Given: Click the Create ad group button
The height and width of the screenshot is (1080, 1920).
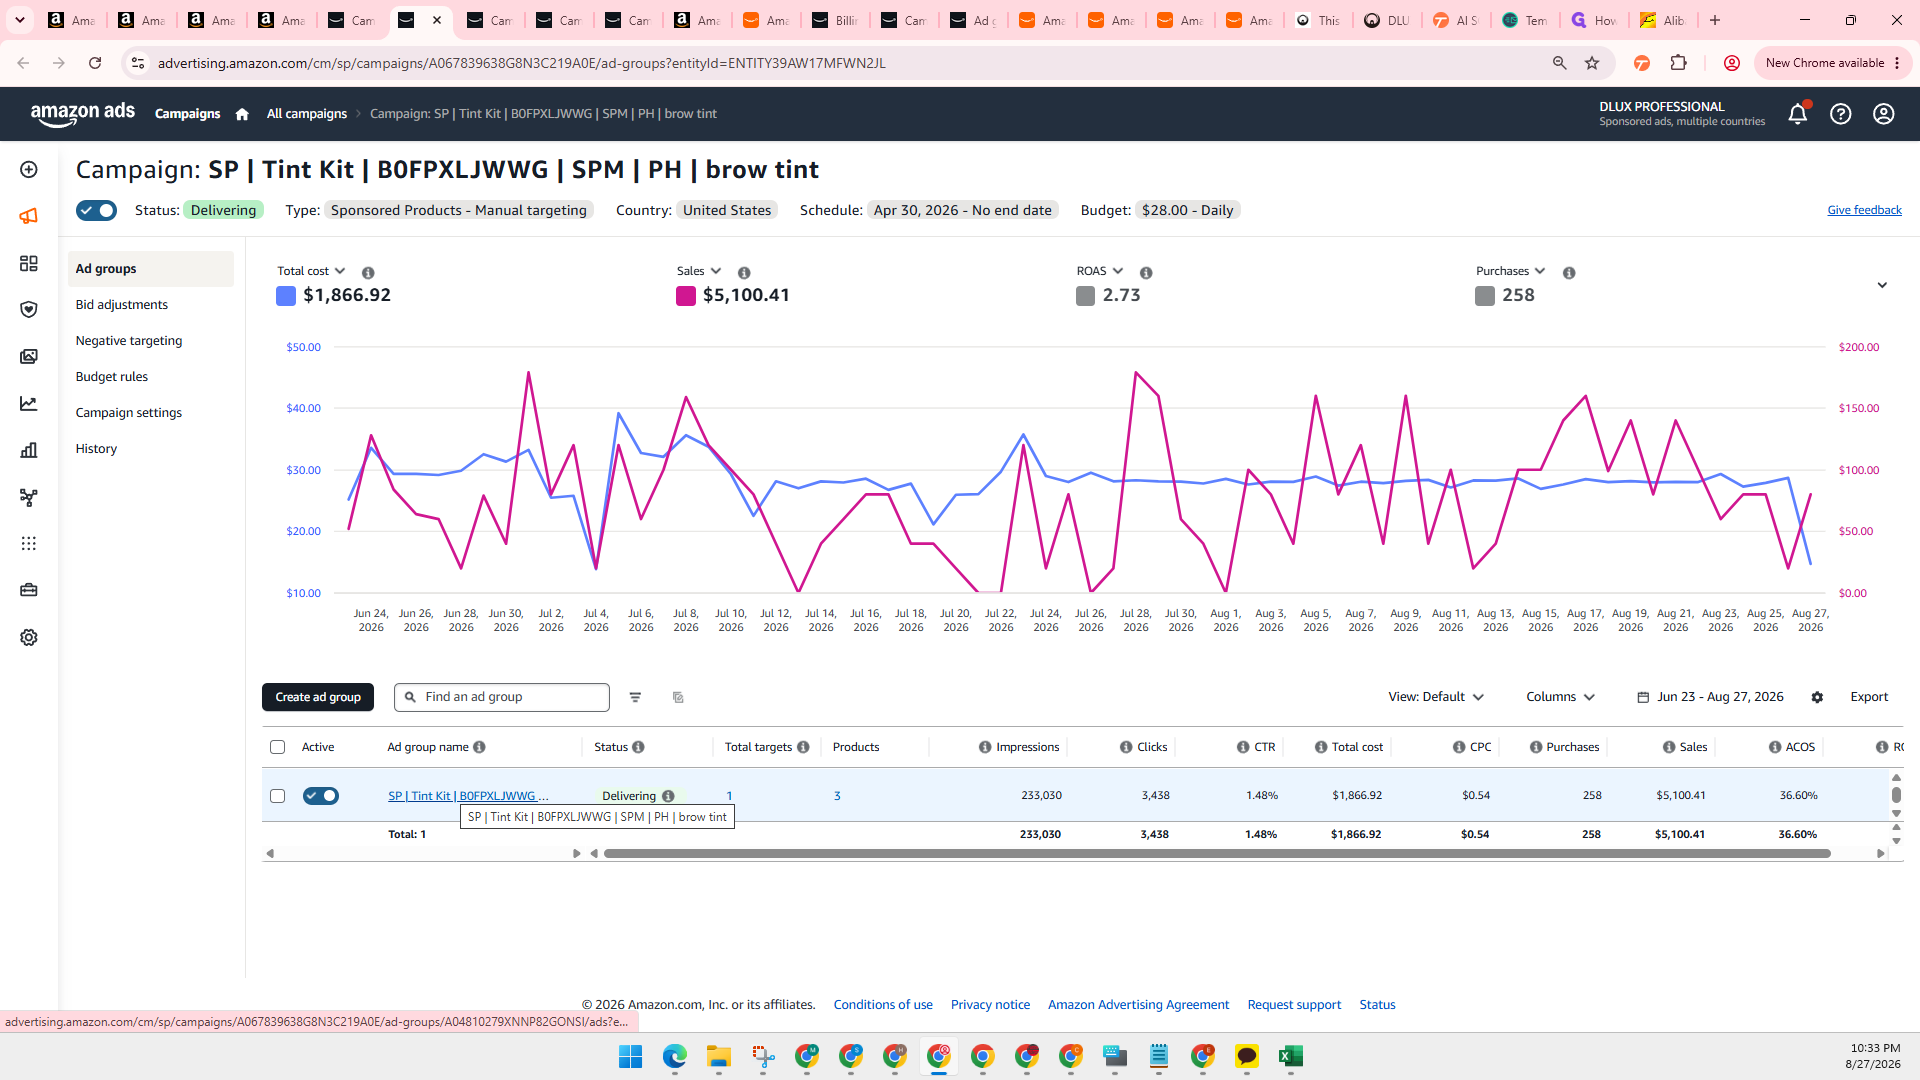Looking at the screenshot, I should 318,697.
